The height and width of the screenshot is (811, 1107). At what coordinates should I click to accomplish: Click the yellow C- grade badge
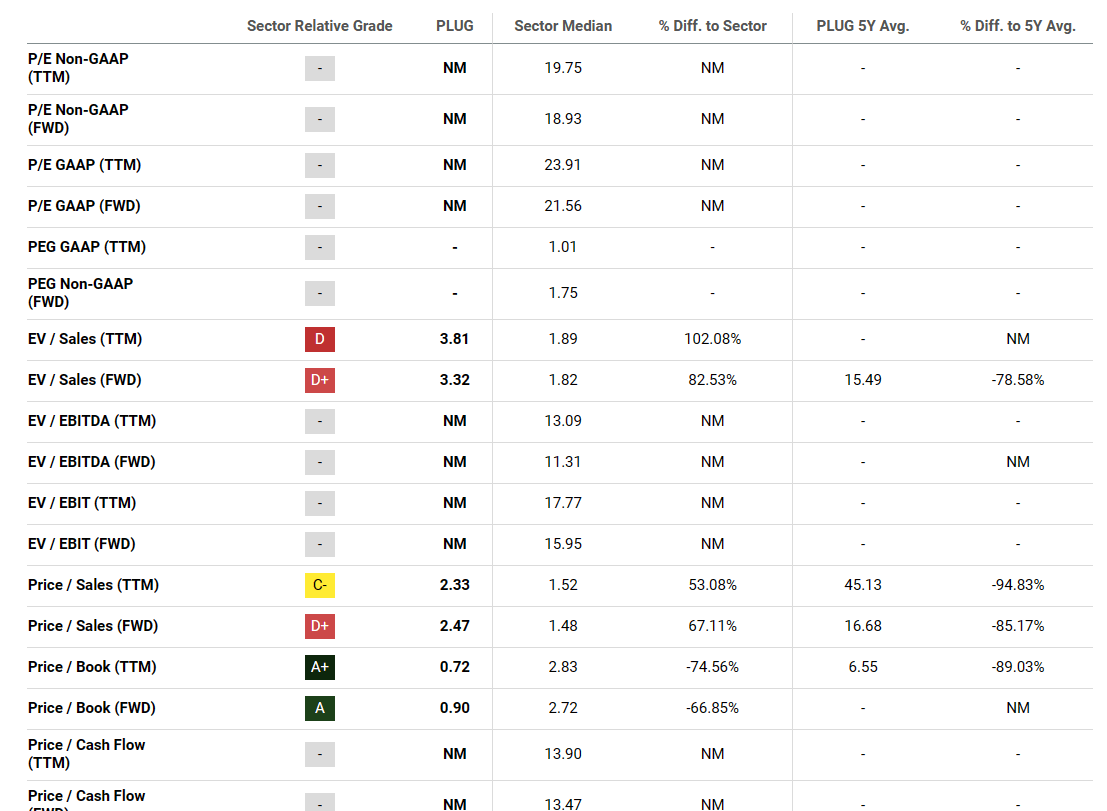tap(320, 585)
